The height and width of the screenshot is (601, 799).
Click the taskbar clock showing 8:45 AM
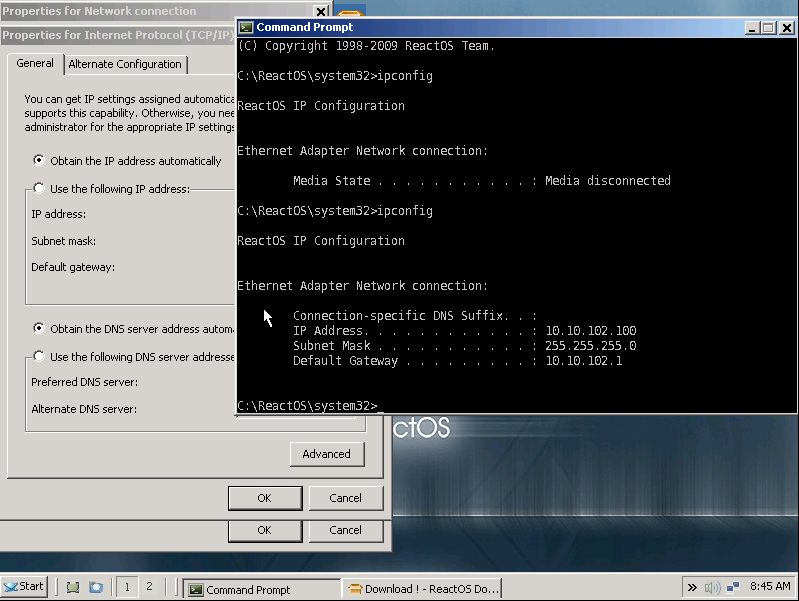point(770,586)
